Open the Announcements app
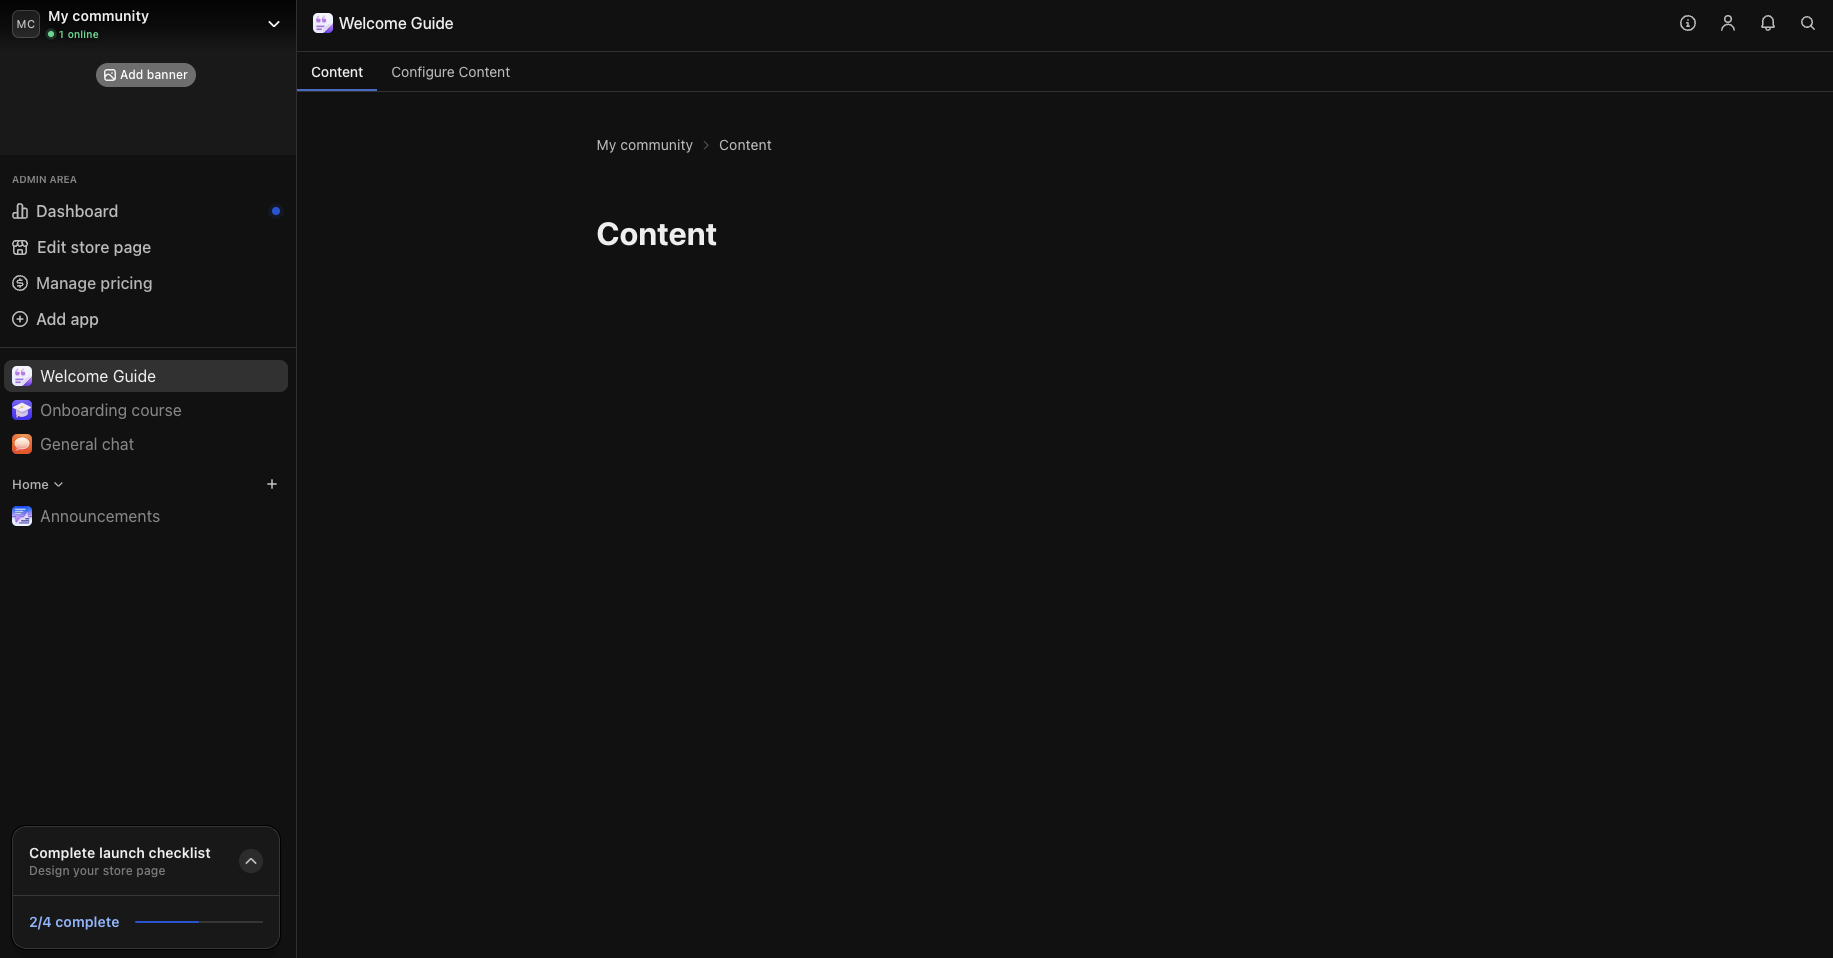Viewport: 1833px width, 958px height. (x=101, y=516)
